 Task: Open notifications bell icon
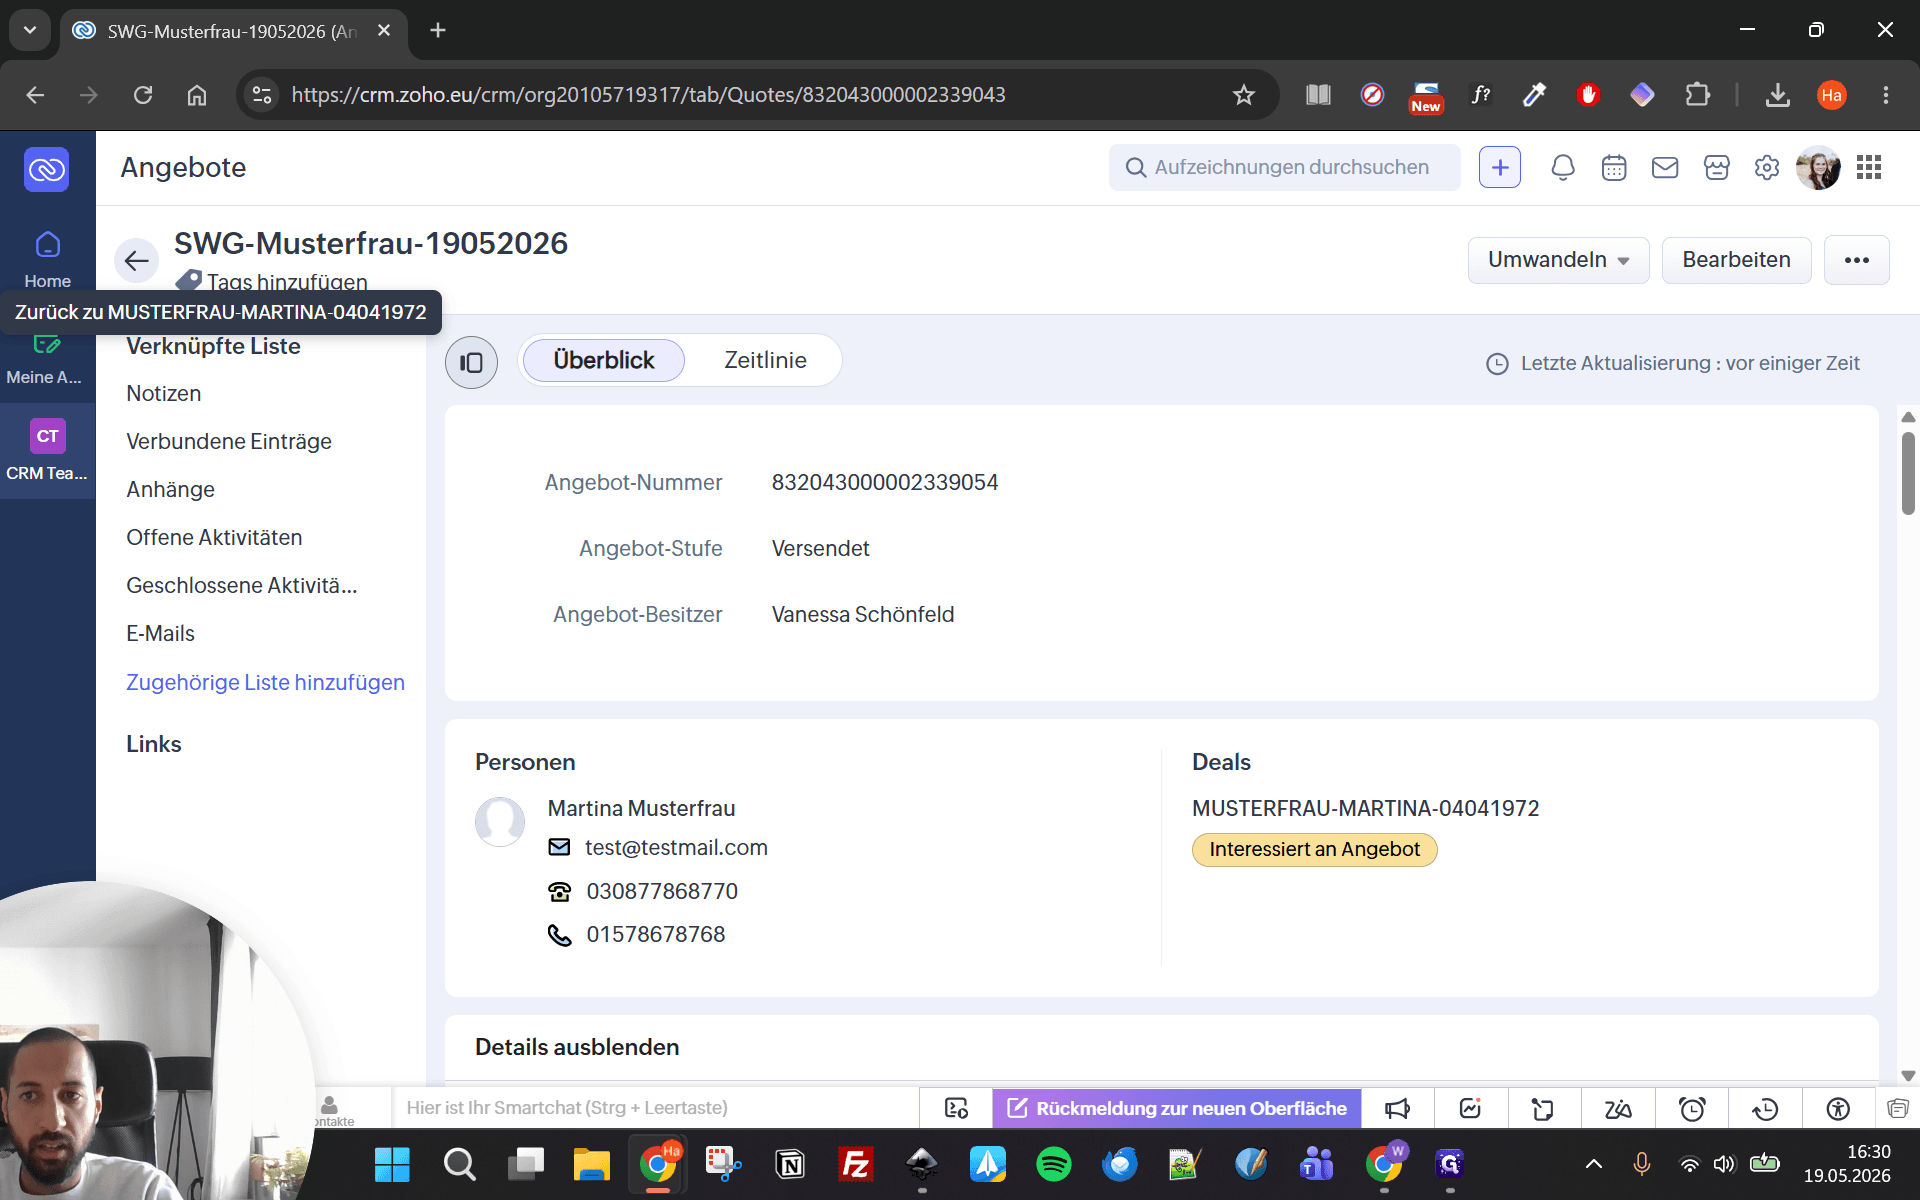pyautogui.click(x=1563, y=168)
